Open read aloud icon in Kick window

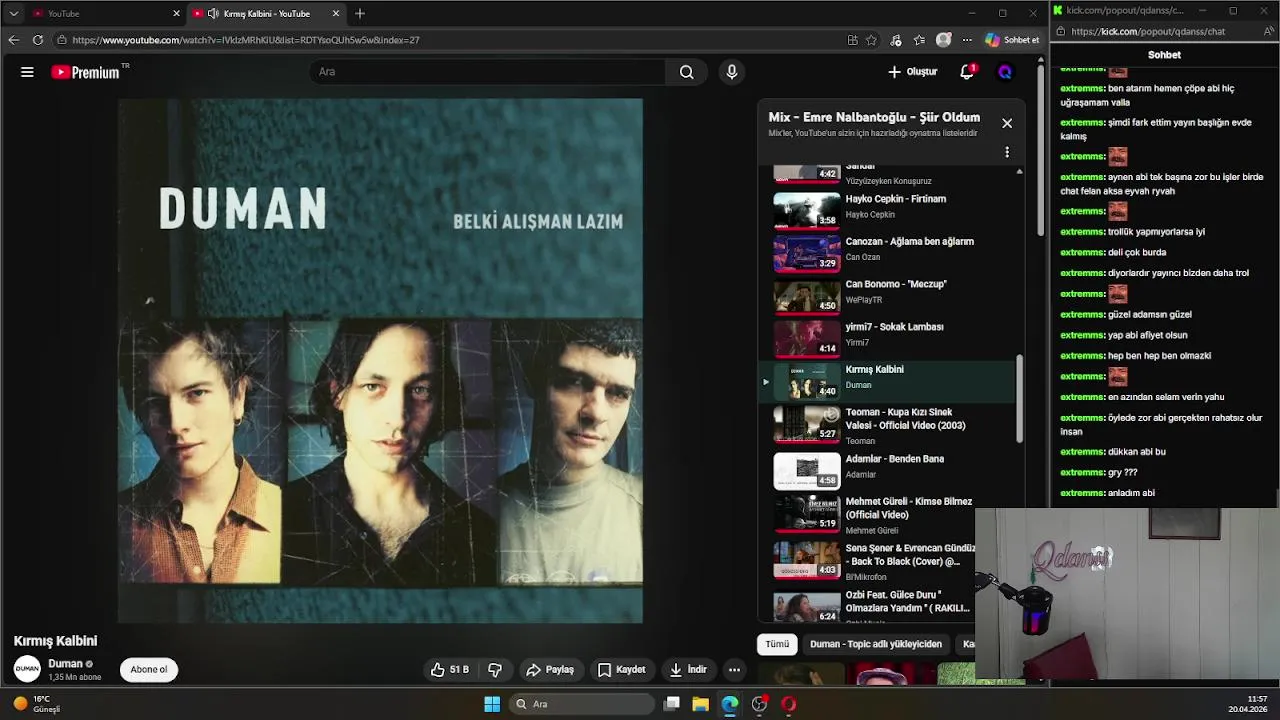pyautogui.click(x=1271, y=31)
